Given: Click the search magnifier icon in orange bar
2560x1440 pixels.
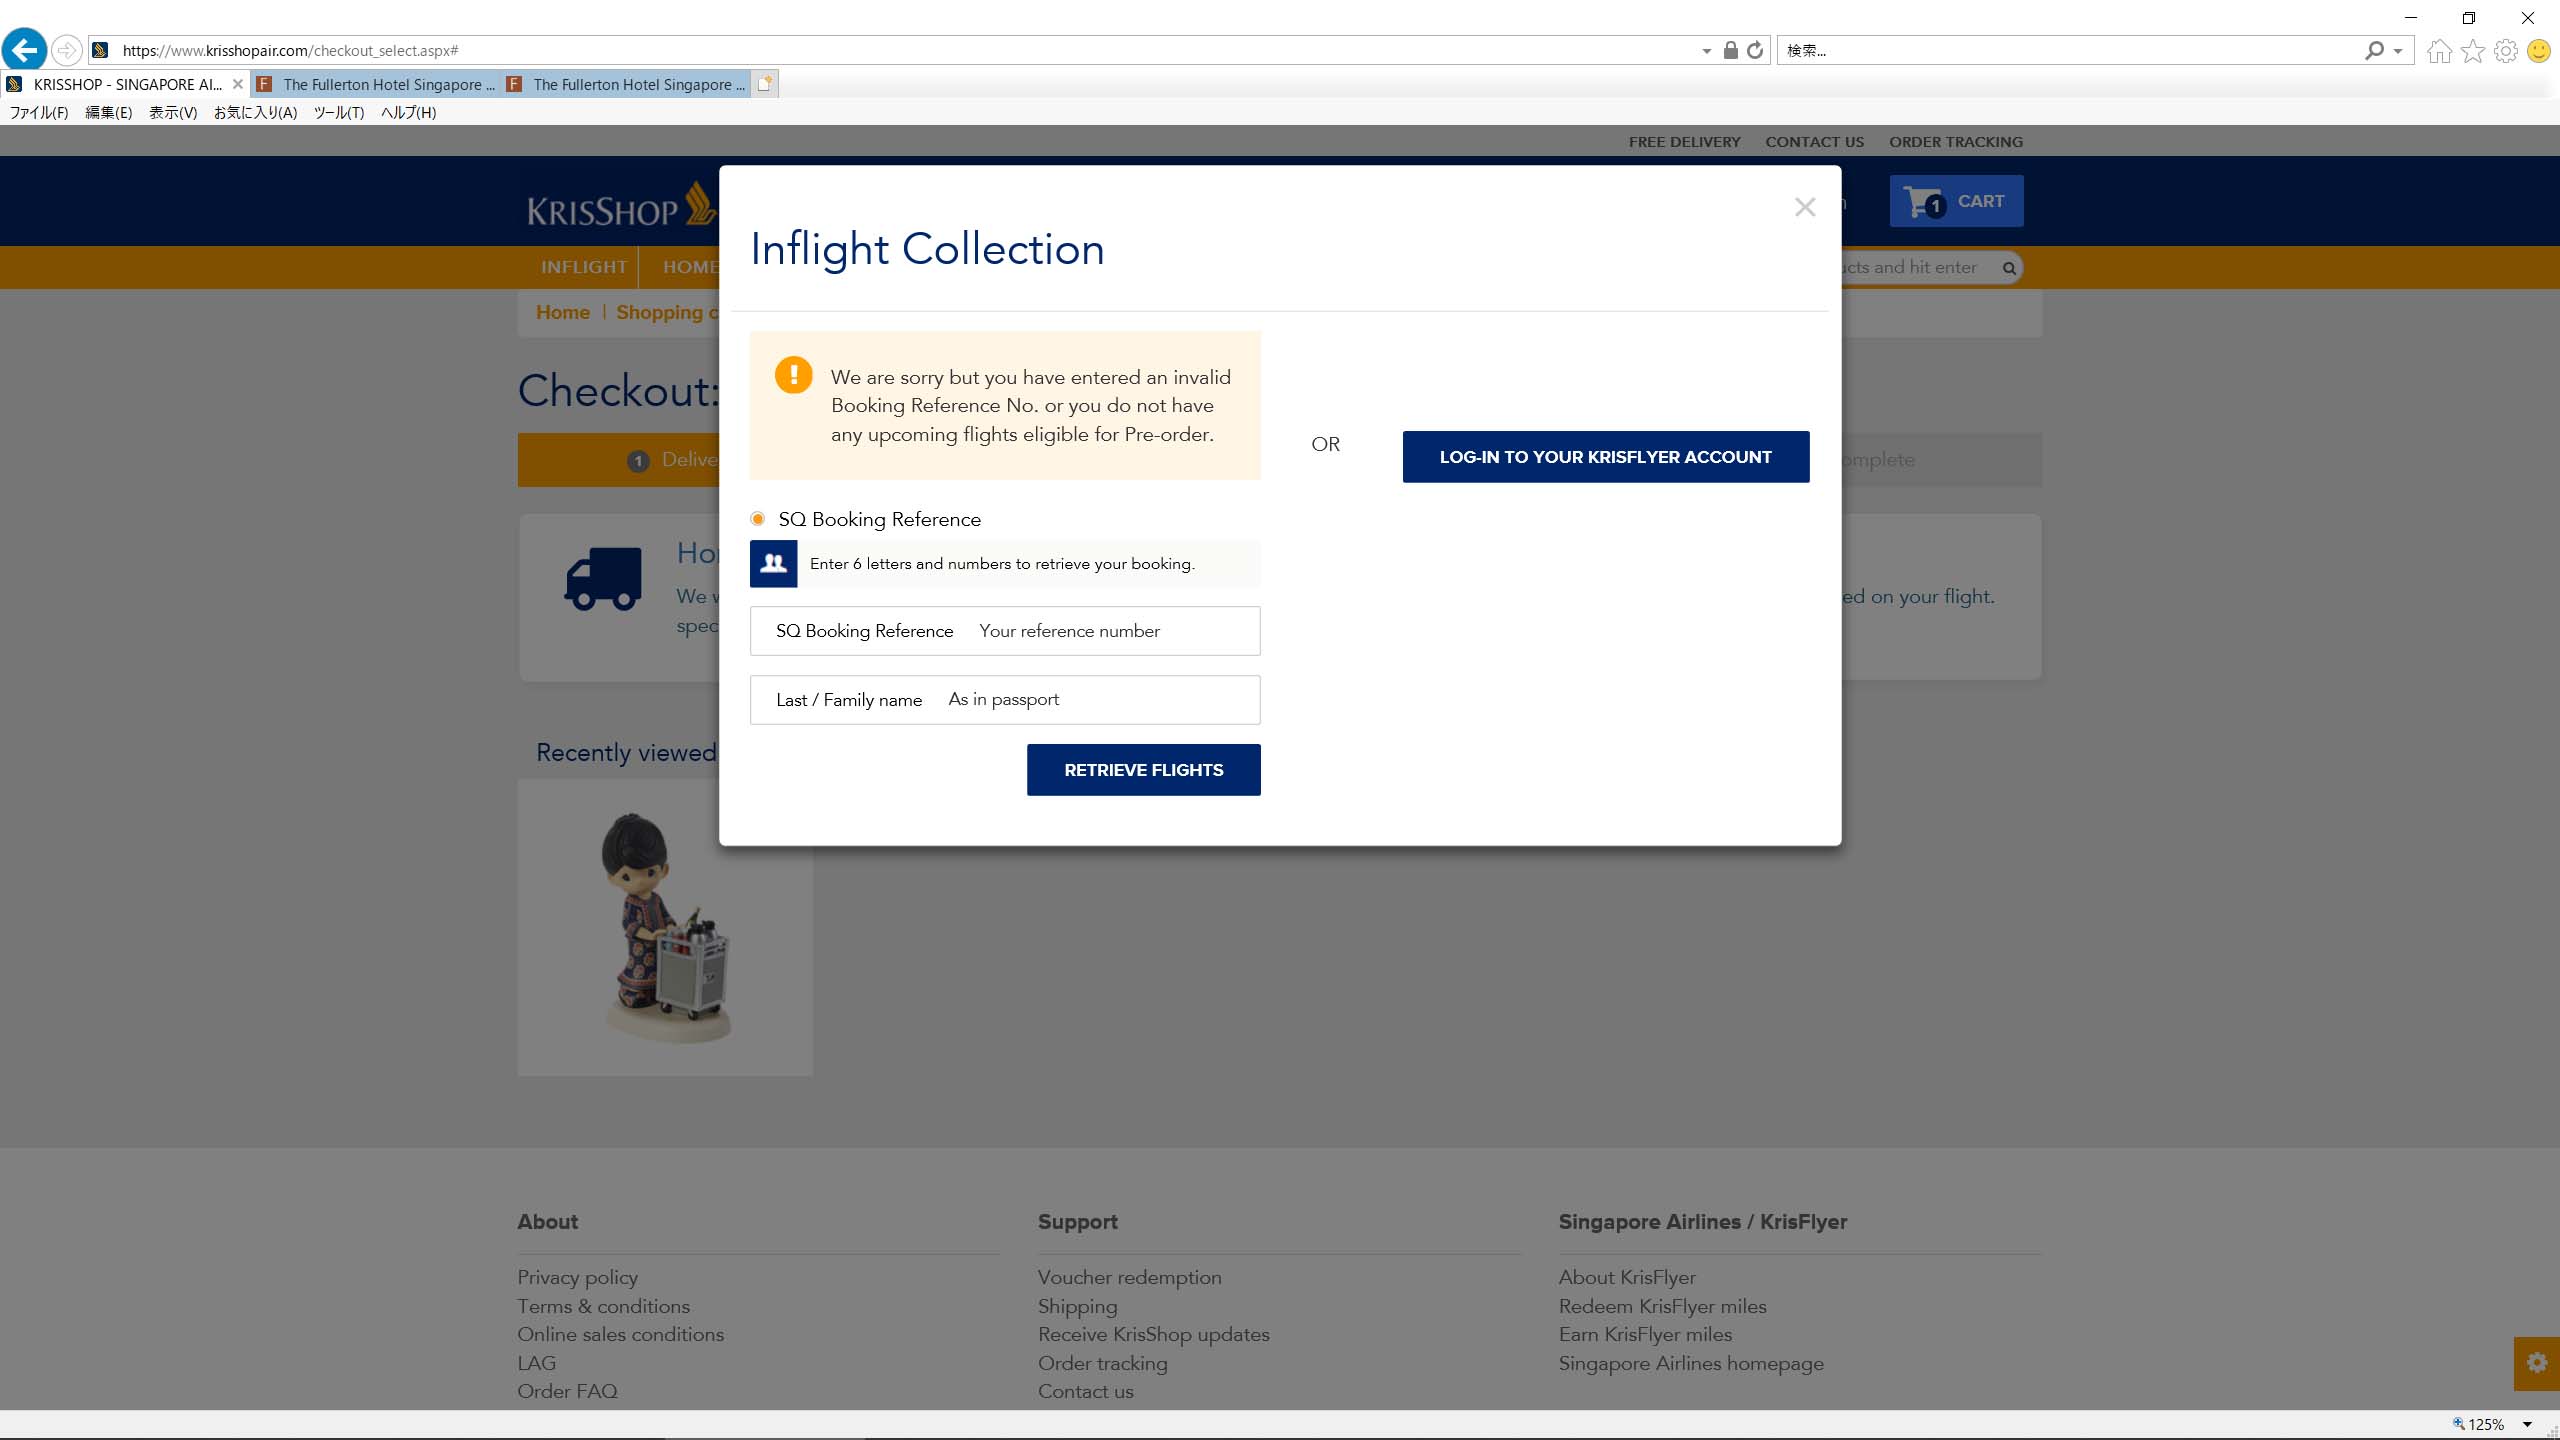Looking at the screenshot, I should [2008, 268].
